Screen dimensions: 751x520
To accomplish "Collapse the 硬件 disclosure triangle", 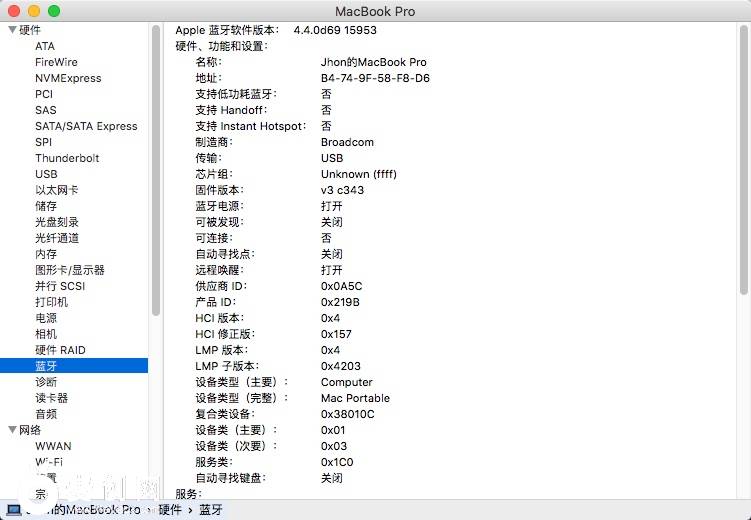I will click(12, 30).
